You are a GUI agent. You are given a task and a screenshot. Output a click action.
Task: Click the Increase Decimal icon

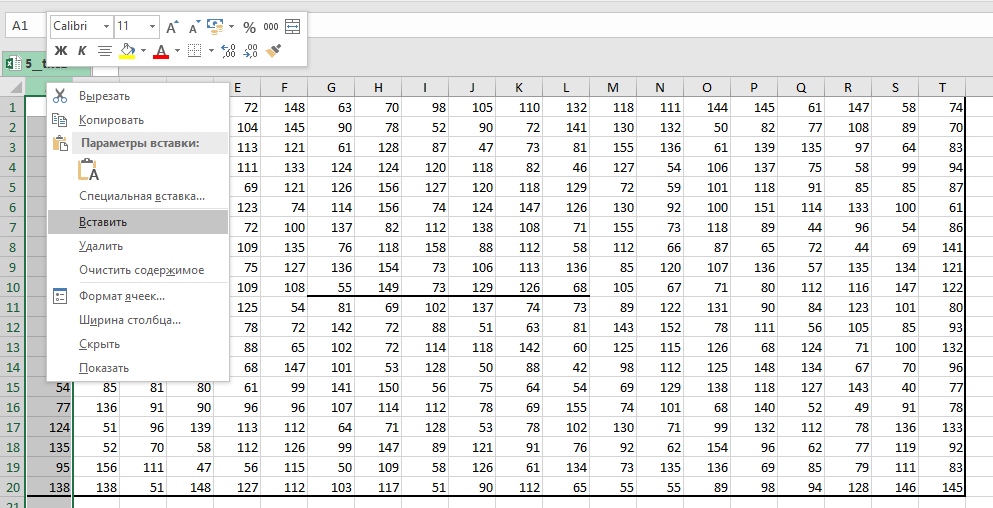pos(227,50)
